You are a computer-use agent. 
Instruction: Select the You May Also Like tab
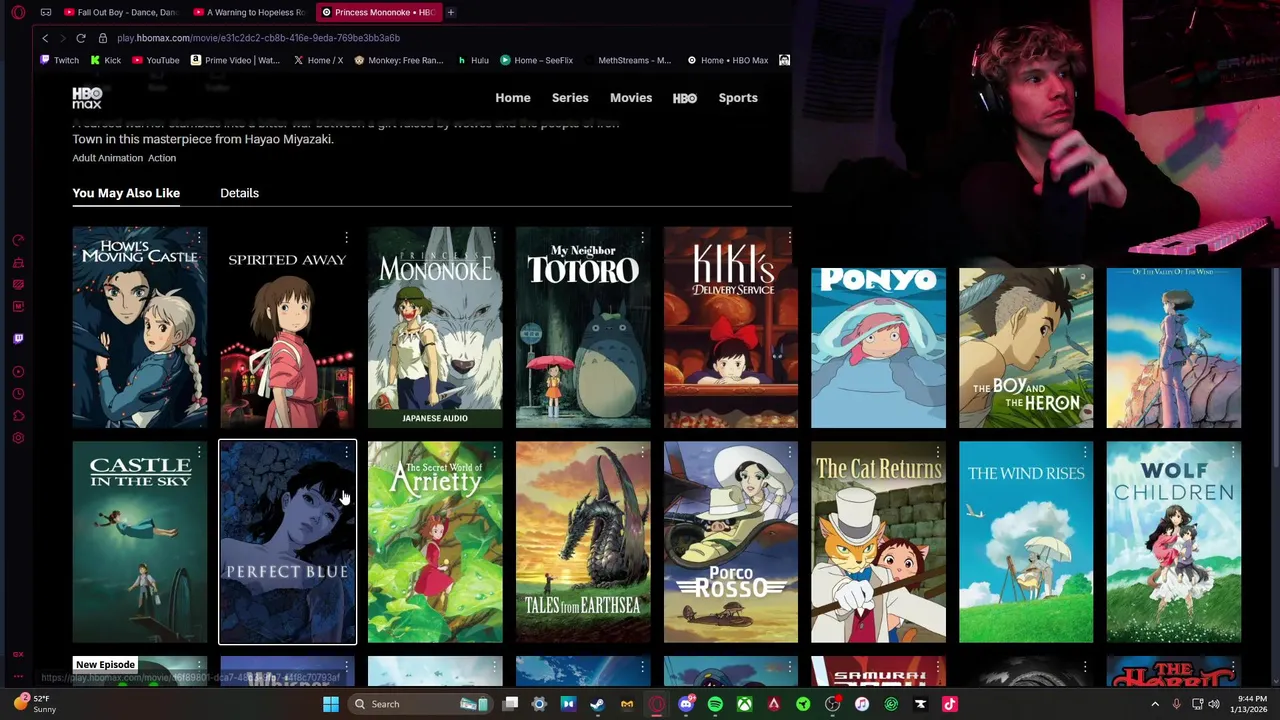tap(126, 193)
